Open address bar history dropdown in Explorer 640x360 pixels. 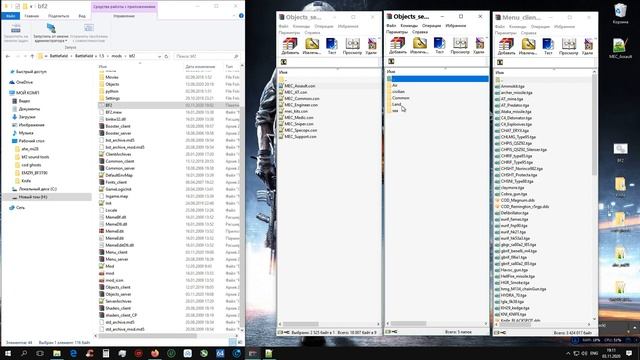(x=159, y=56)
